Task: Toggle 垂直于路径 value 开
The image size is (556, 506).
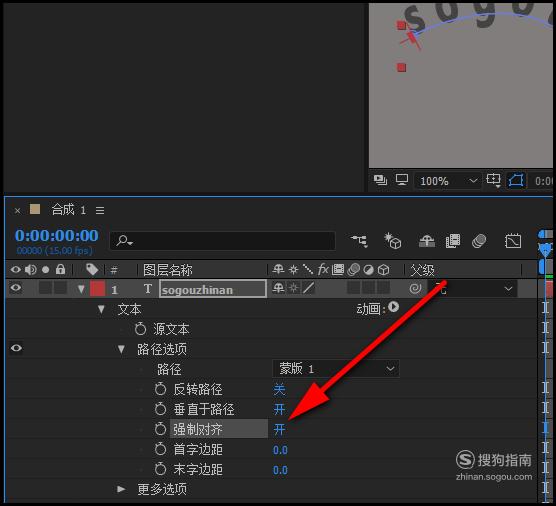Action: (279, 409)
